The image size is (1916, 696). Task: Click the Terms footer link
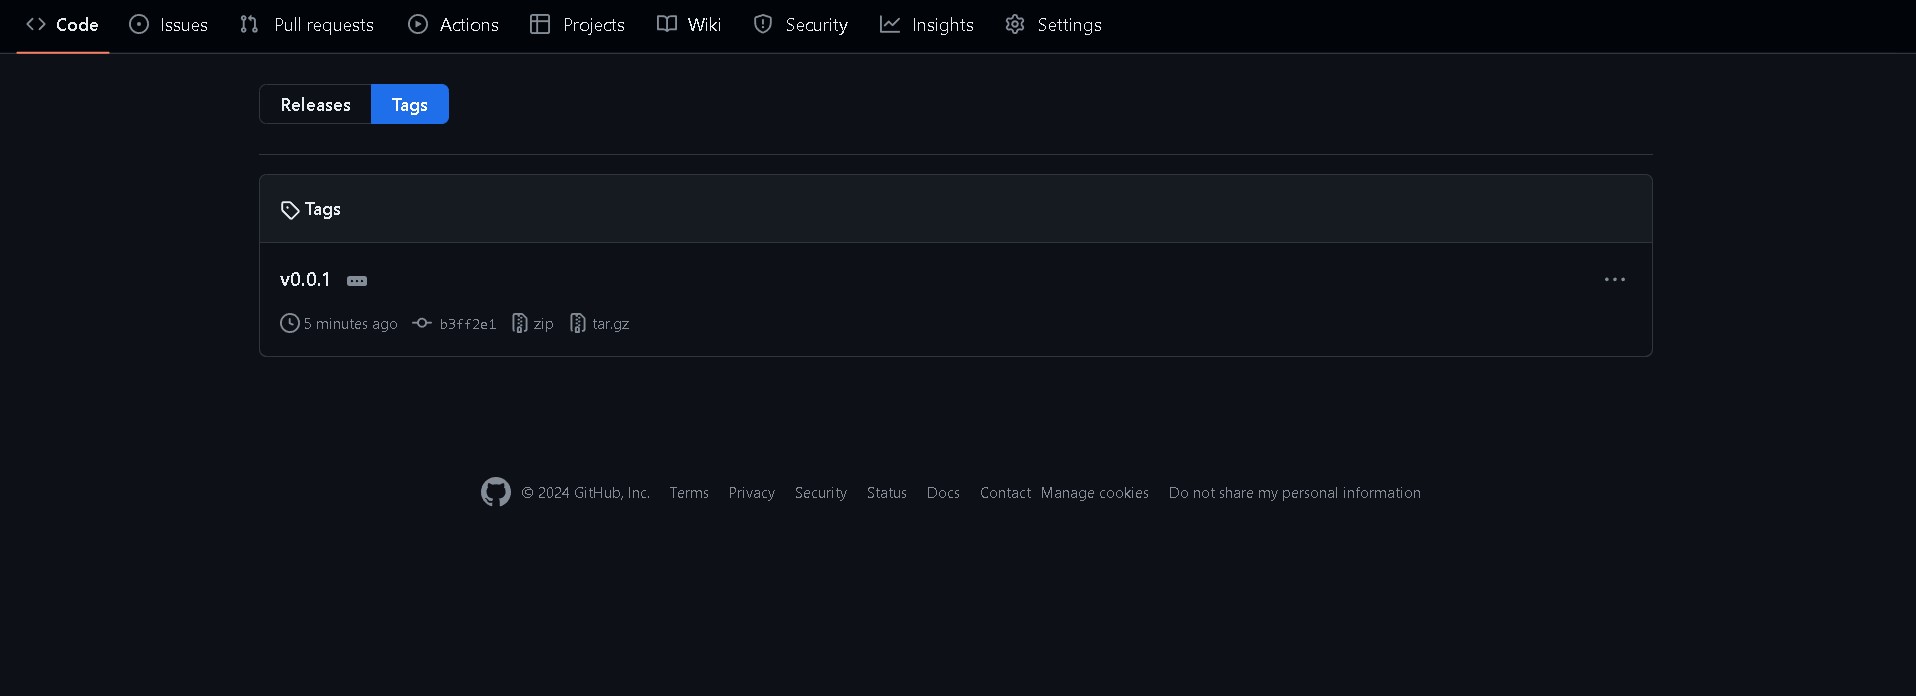click(689, 493)
